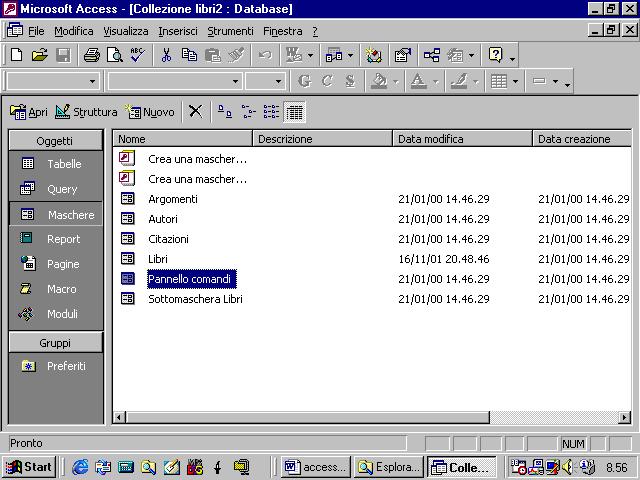Image resolution: width=640 pixels, height=480 pixels.
Task: Open the Inserisci menu
Action: [178, 31]
